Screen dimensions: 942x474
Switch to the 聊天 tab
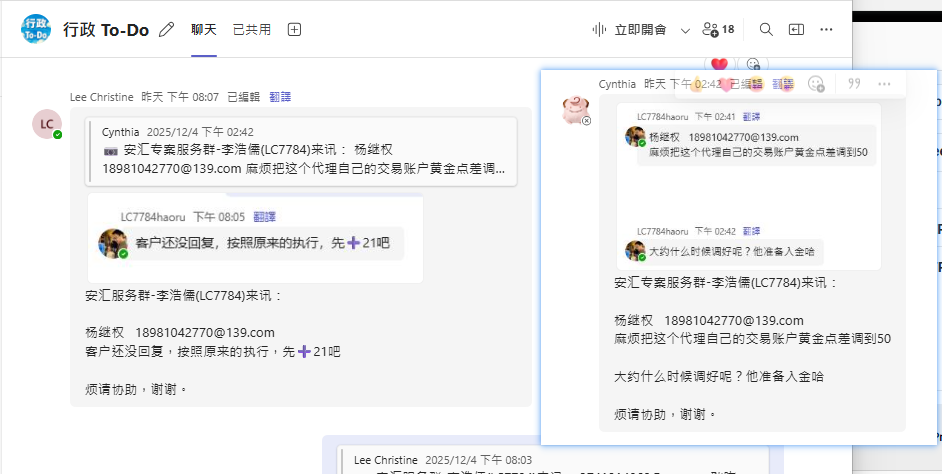pos(204,29)
